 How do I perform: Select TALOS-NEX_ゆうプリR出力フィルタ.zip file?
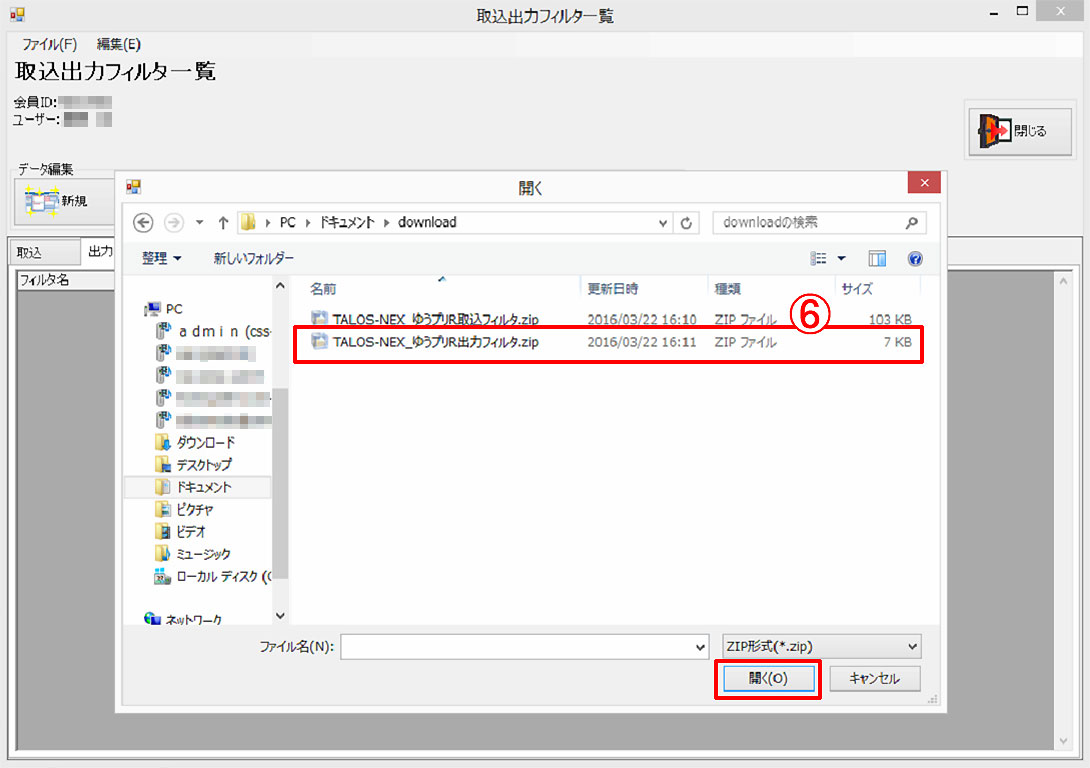[608, 342]
